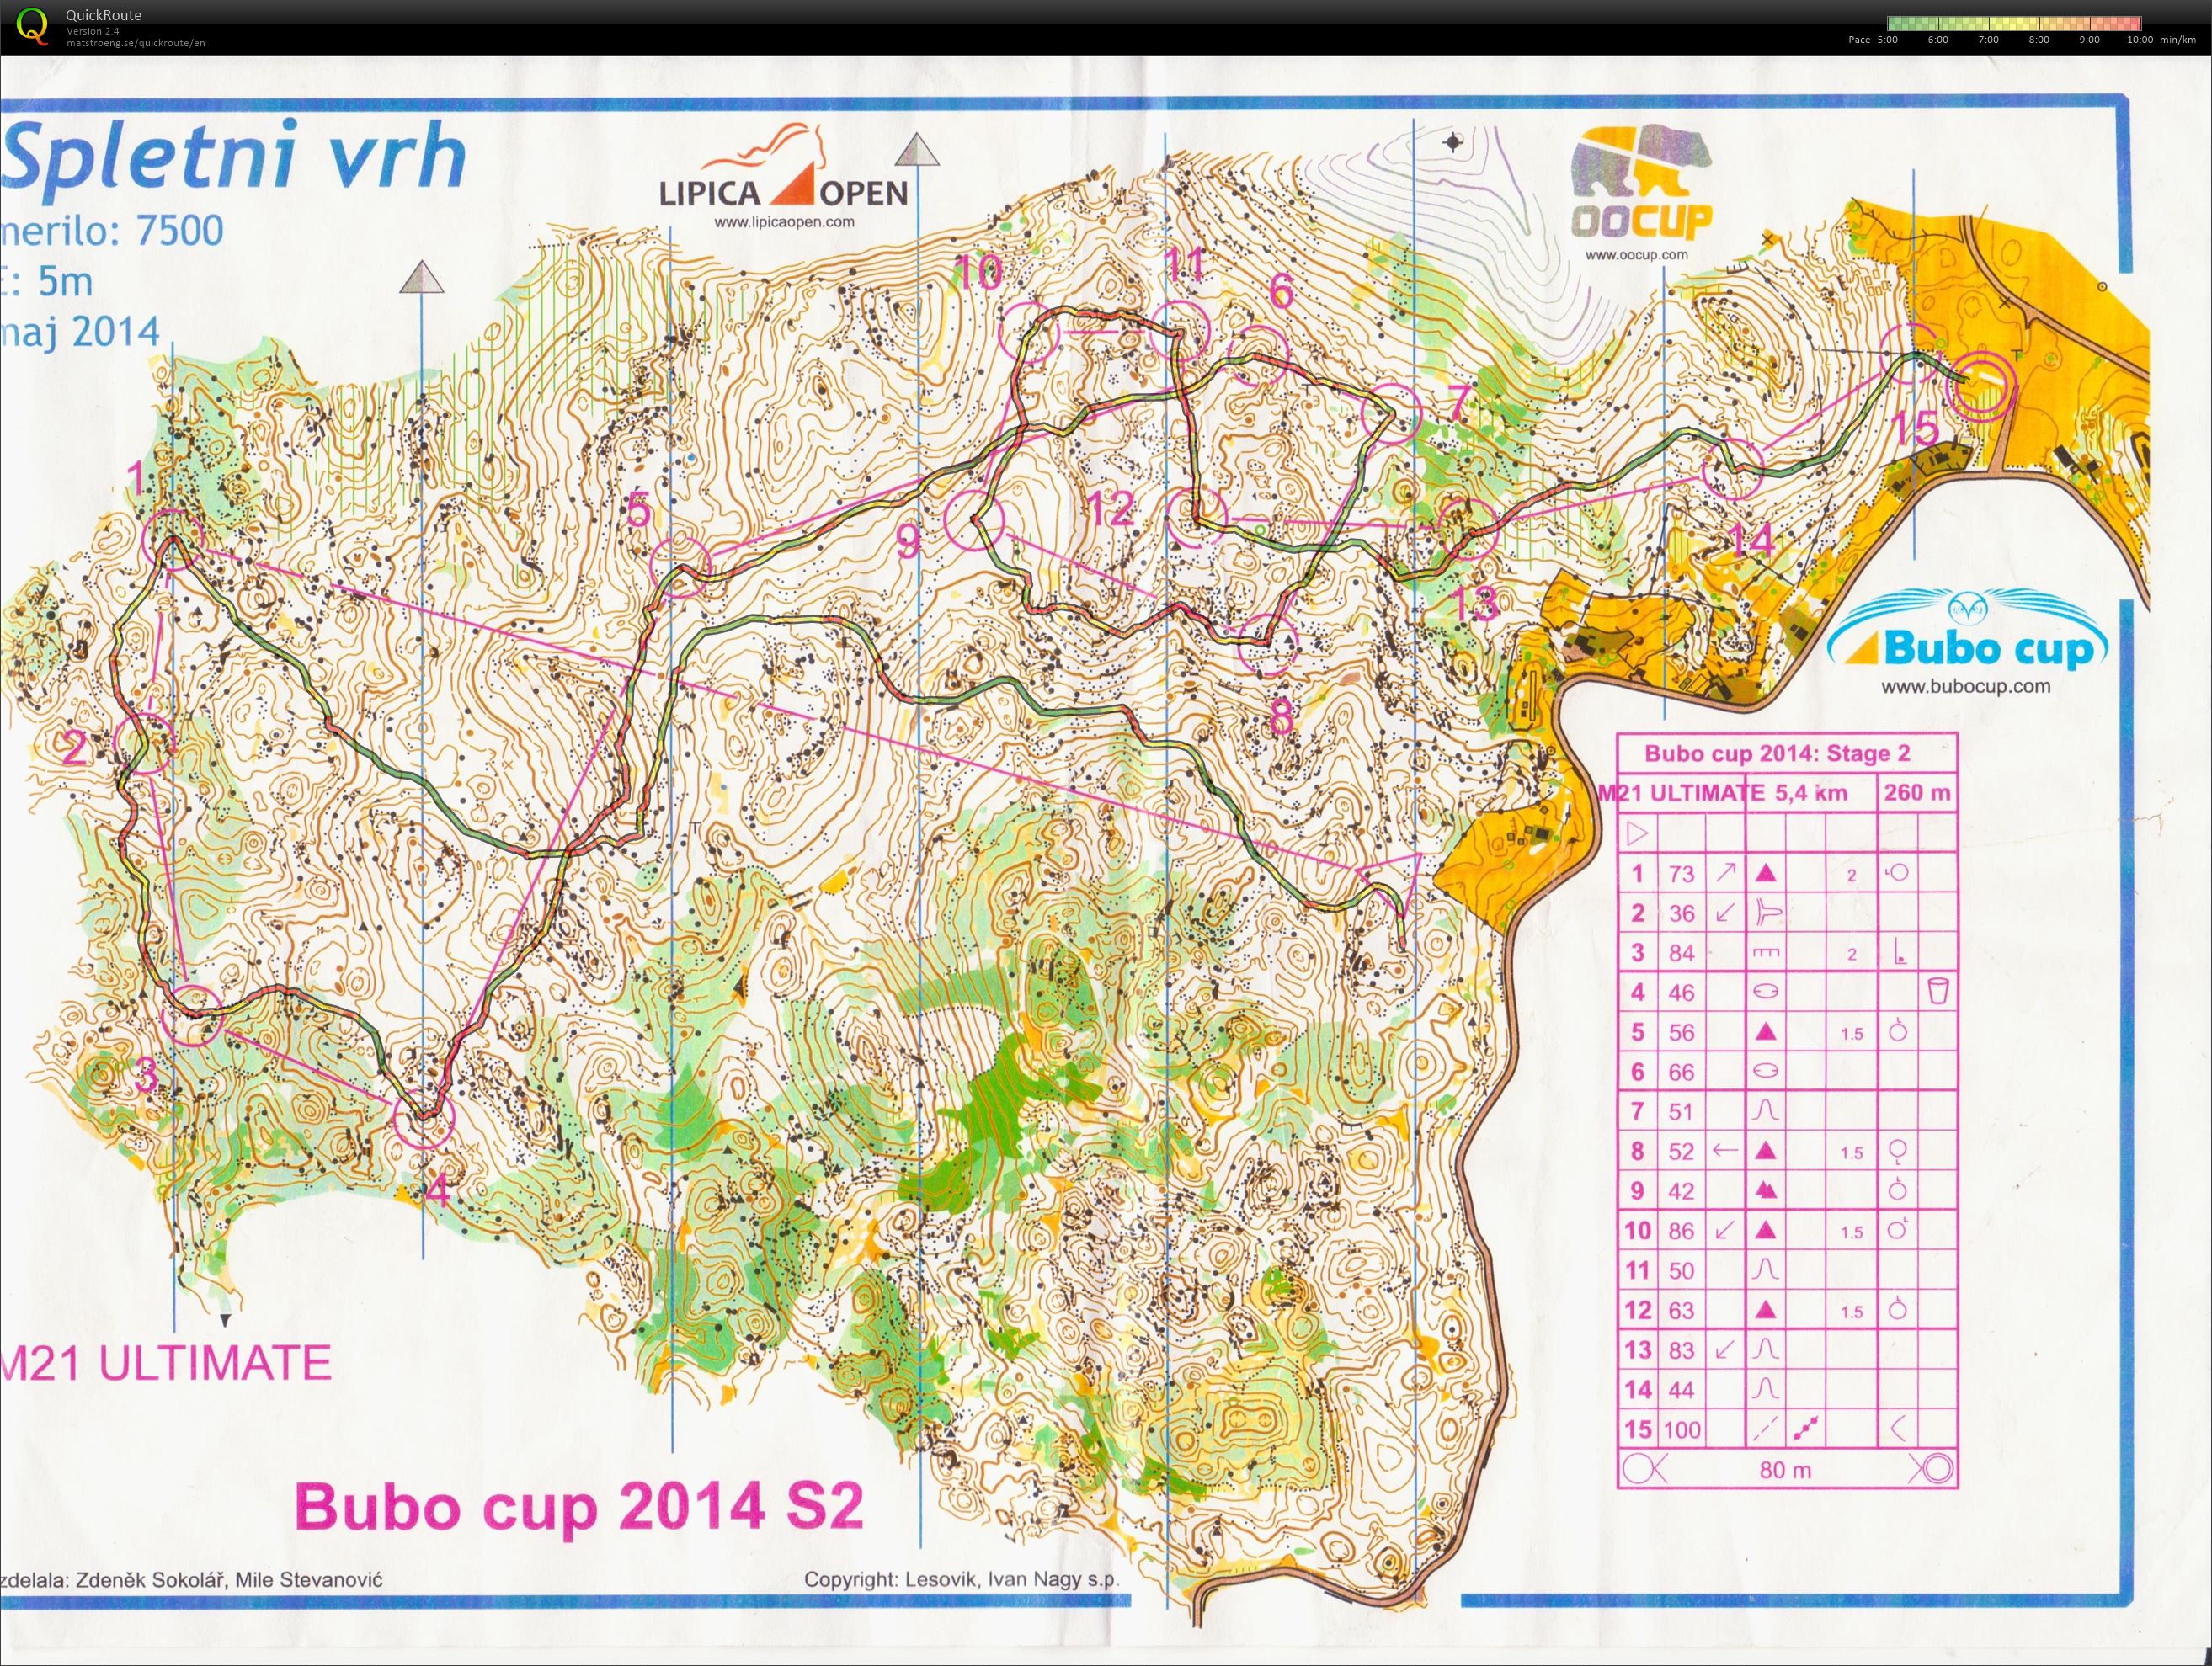Click control code 66 in the table

[1681, 1072]
